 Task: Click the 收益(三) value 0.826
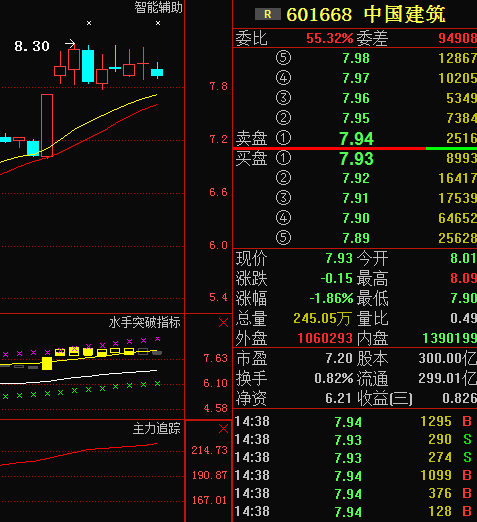point(459,398)
